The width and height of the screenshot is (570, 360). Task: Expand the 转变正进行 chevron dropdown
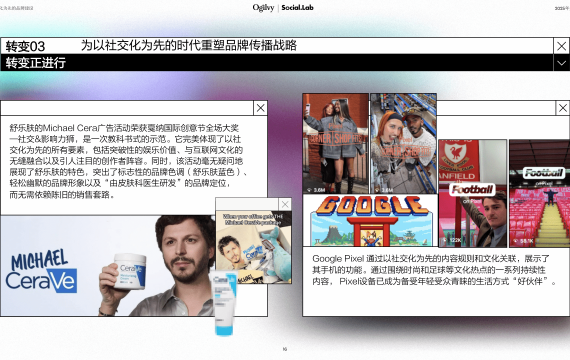pos(561,63)
